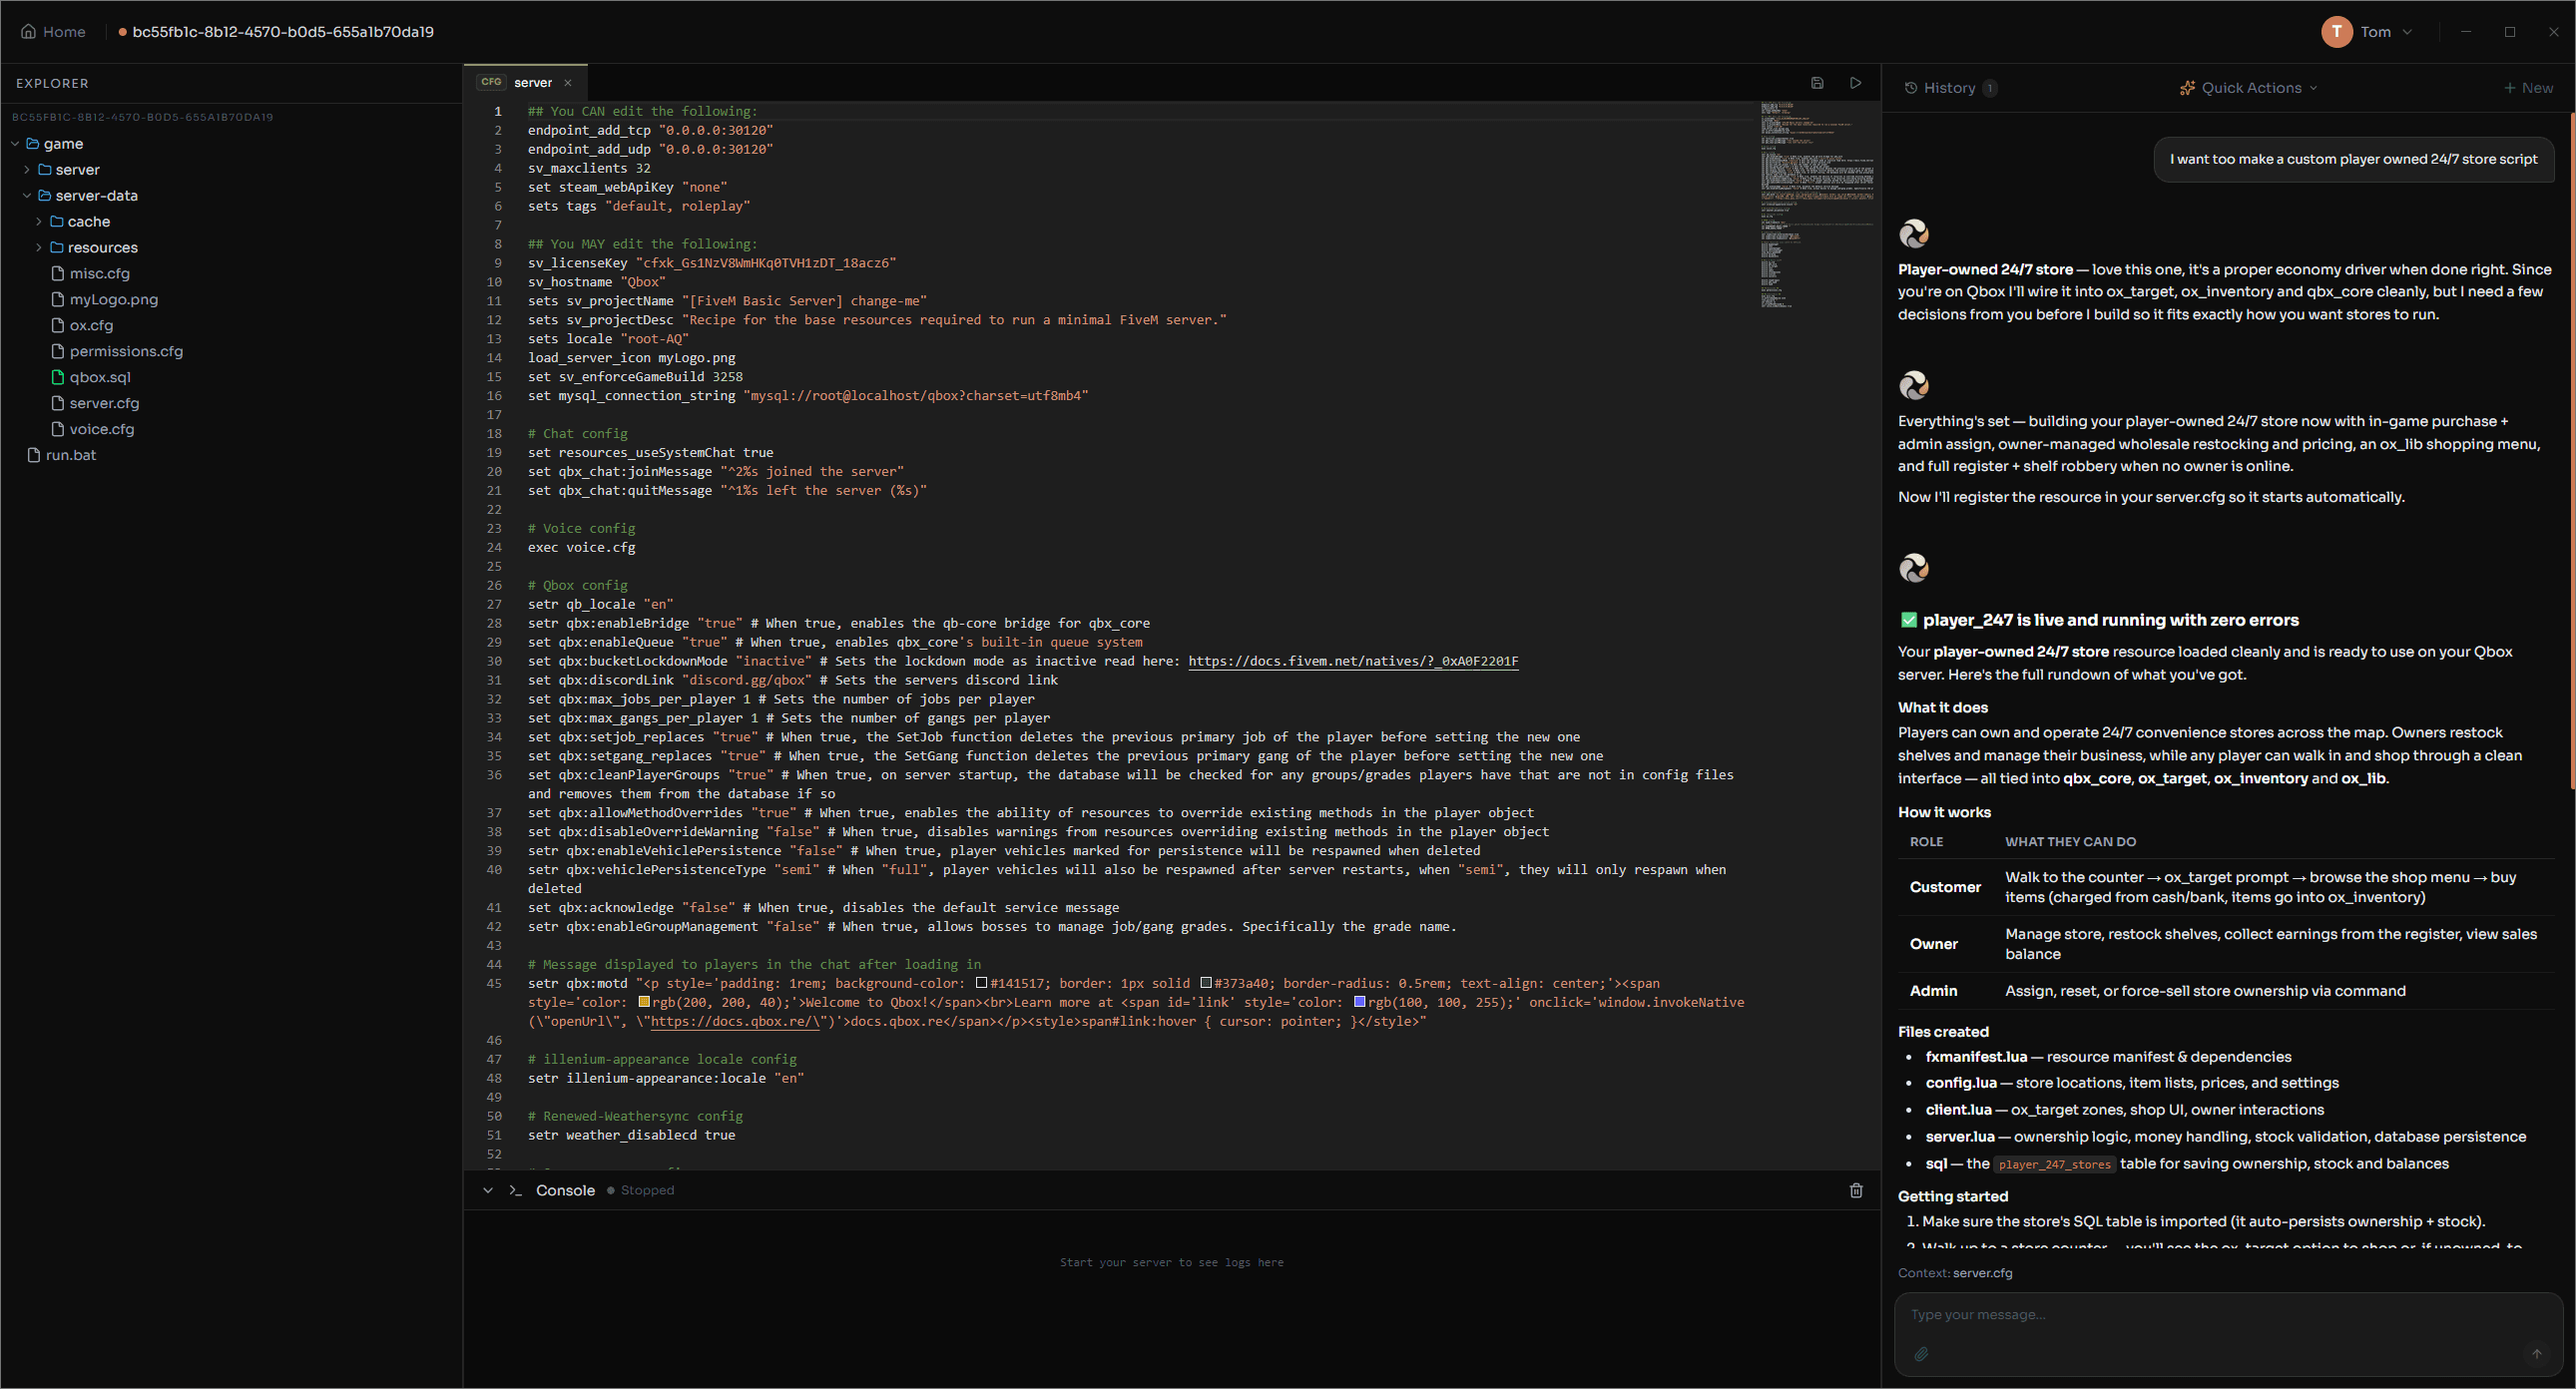Collapse the server-data folder
The width and height of the screenshot is (2576, 1389).
pos(27,196)
